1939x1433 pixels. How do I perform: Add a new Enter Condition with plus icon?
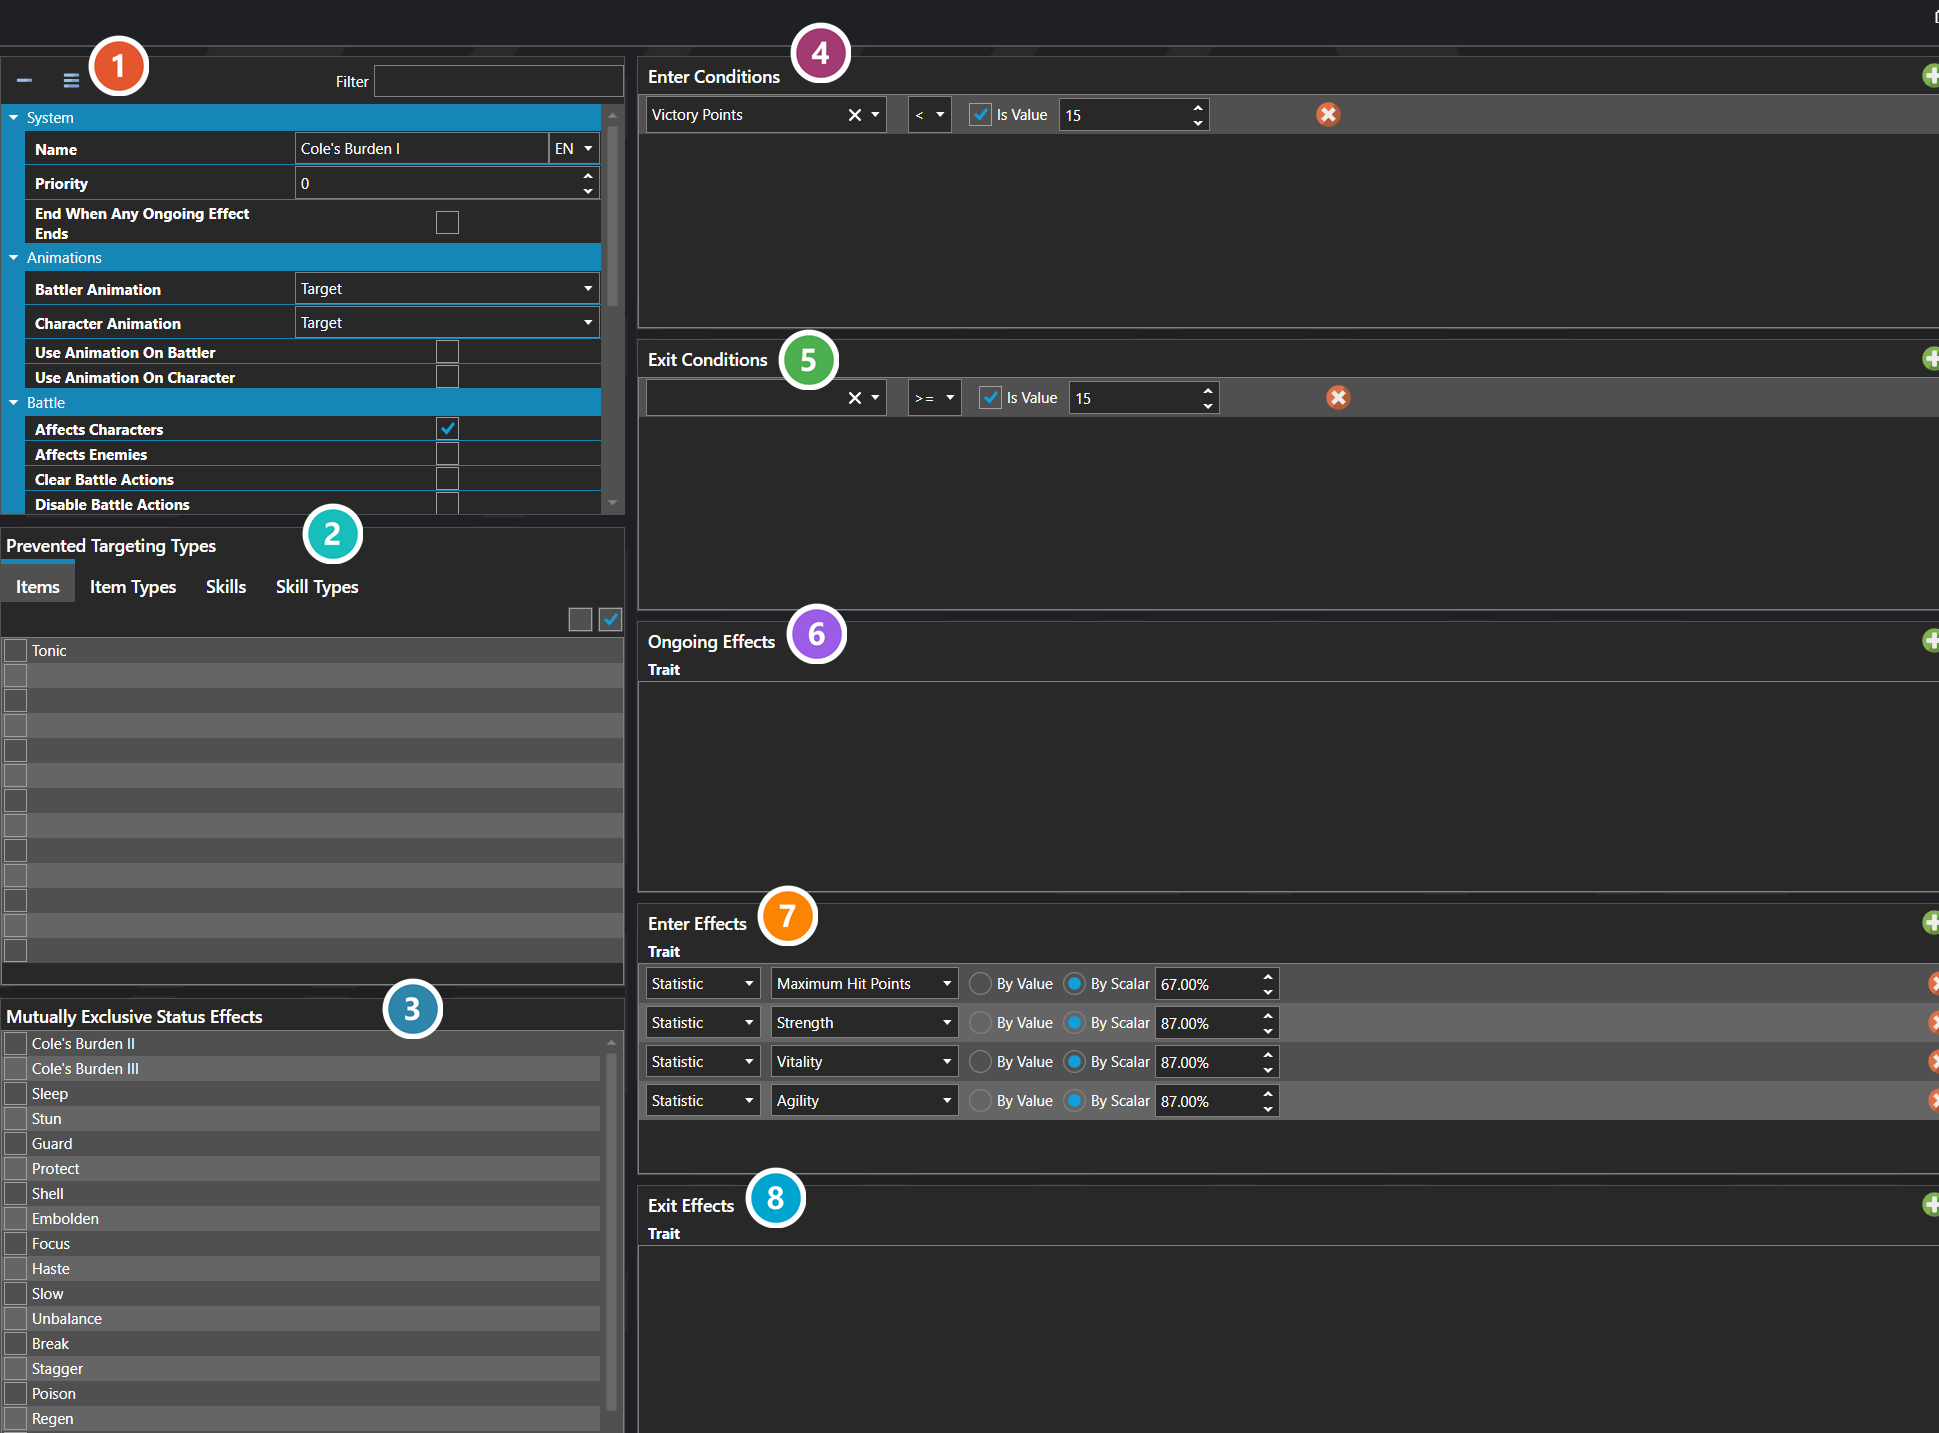coord(1931,76)
